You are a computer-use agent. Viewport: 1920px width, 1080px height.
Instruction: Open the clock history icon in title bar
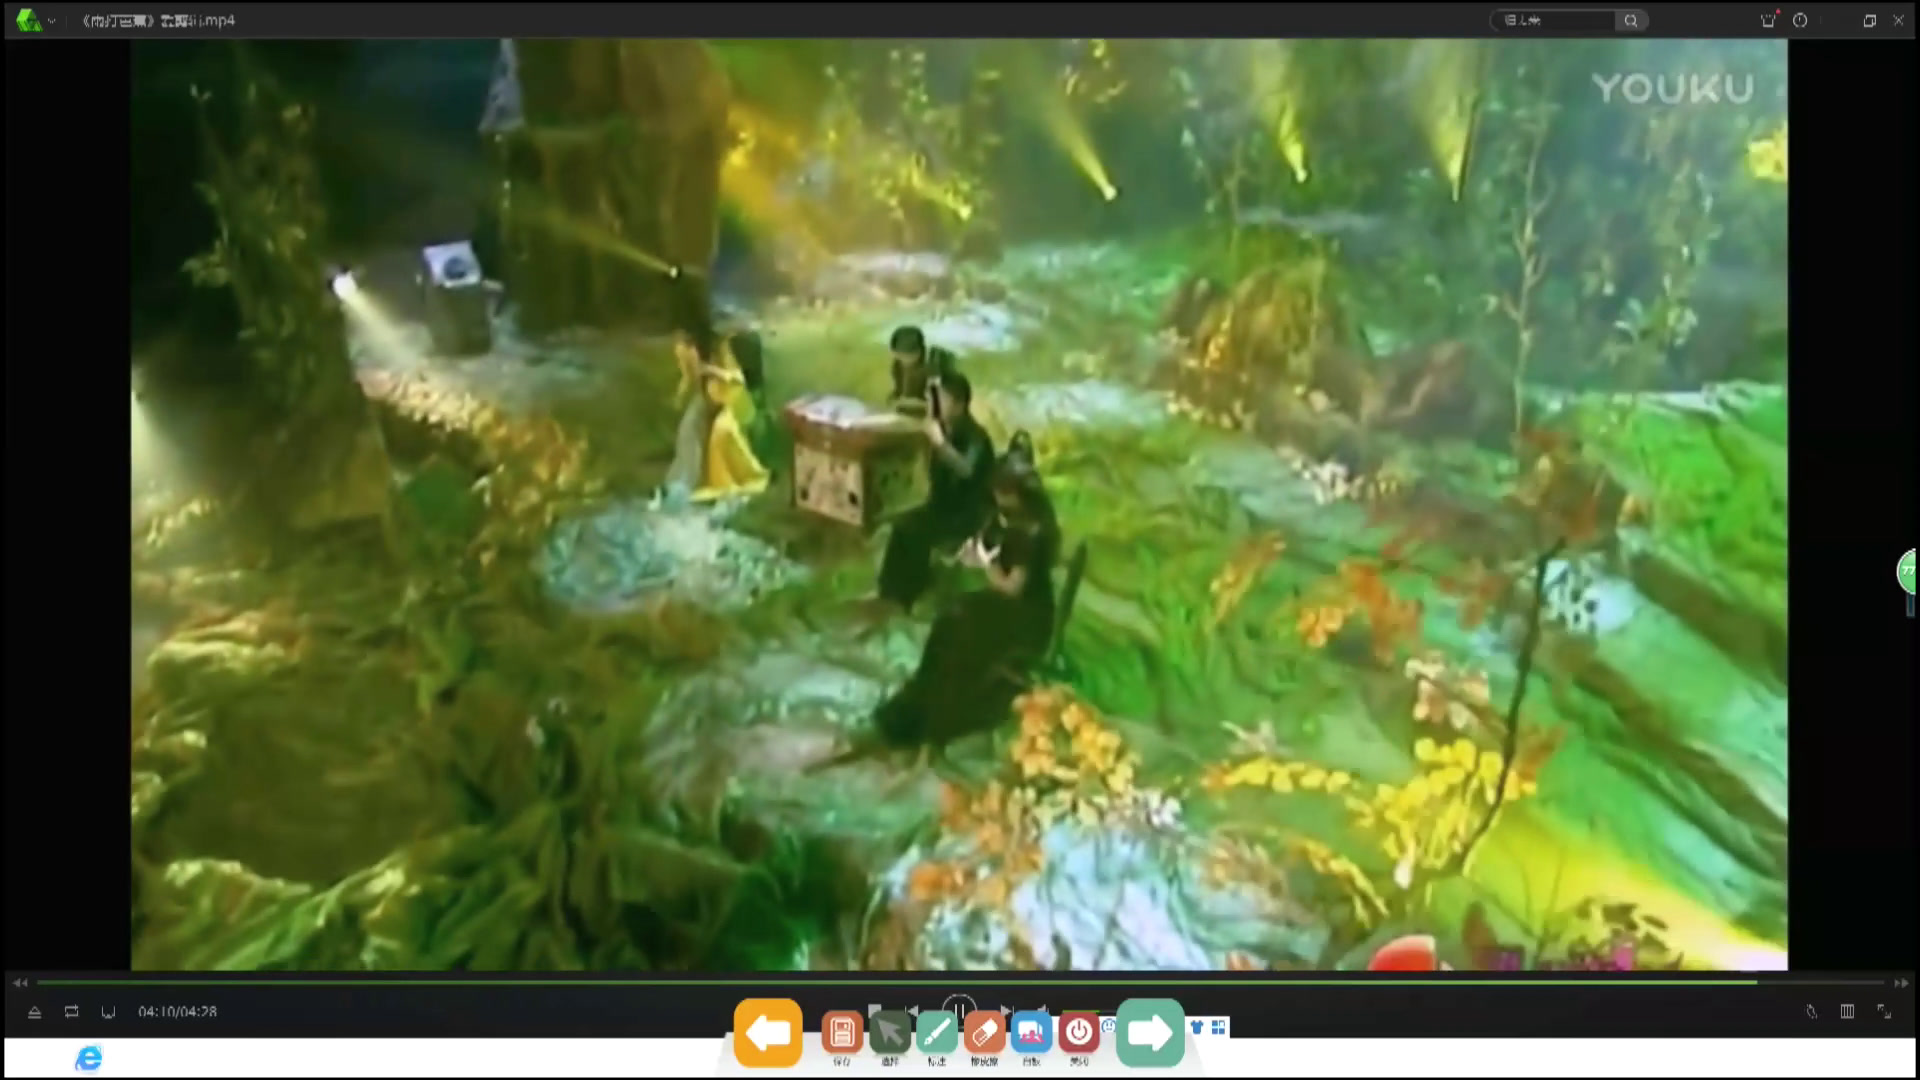point(1800,20)
